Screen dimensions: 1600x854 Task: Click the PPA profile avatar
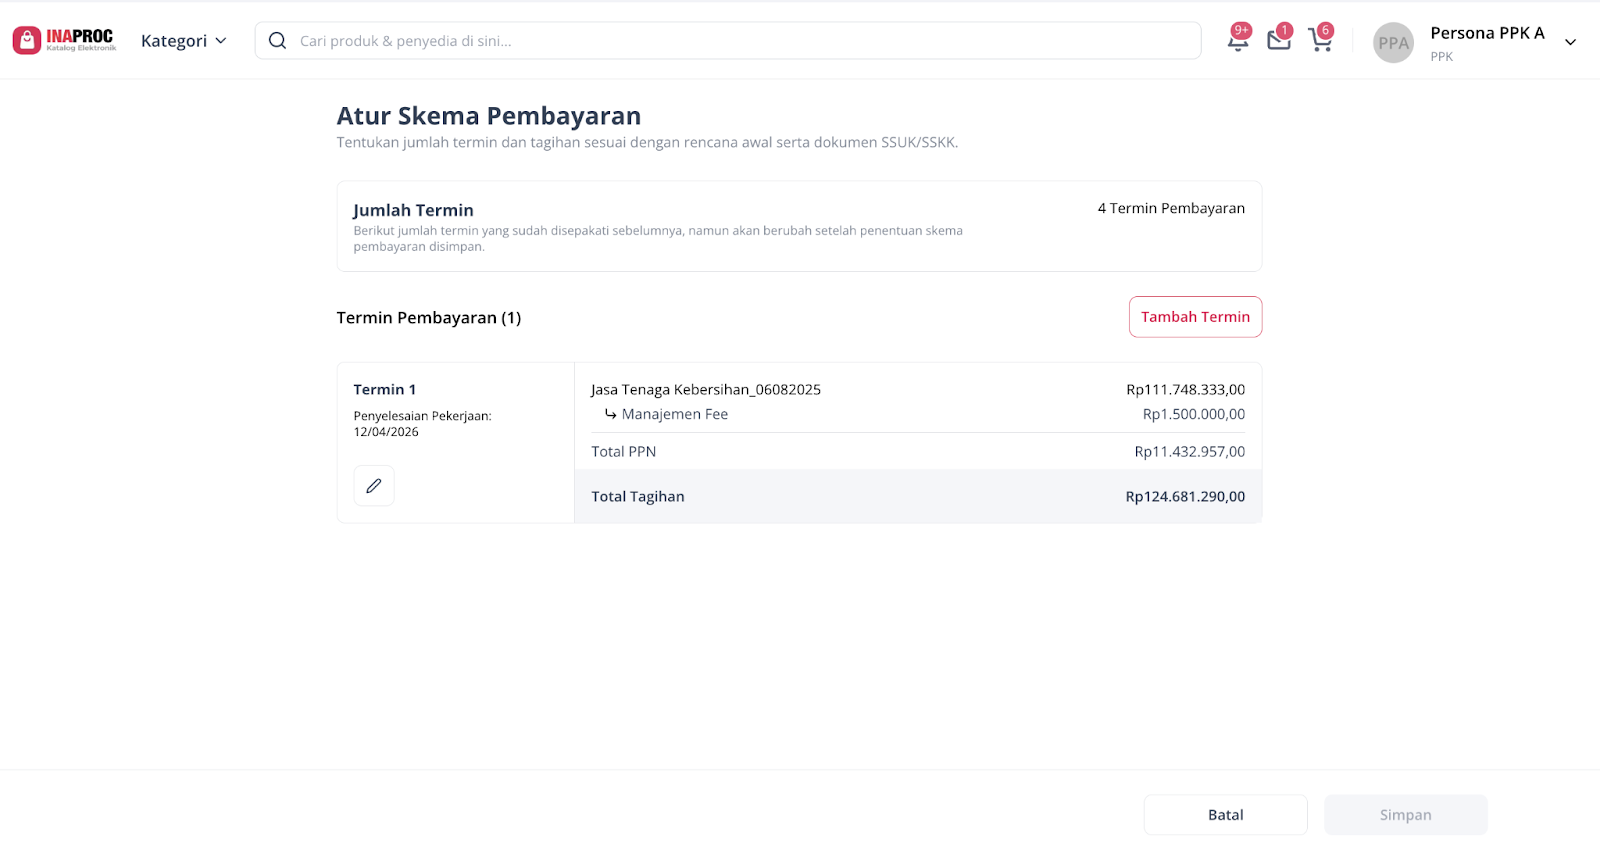pos(1393,43)
